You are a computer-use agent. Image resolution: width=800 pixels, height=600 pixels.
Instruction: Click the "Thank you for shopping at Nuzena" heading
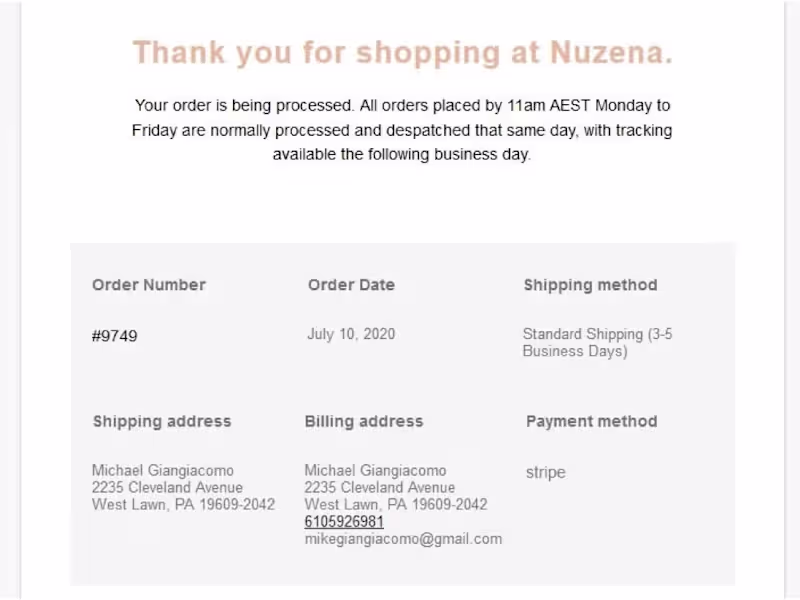[x=402, y=53]
